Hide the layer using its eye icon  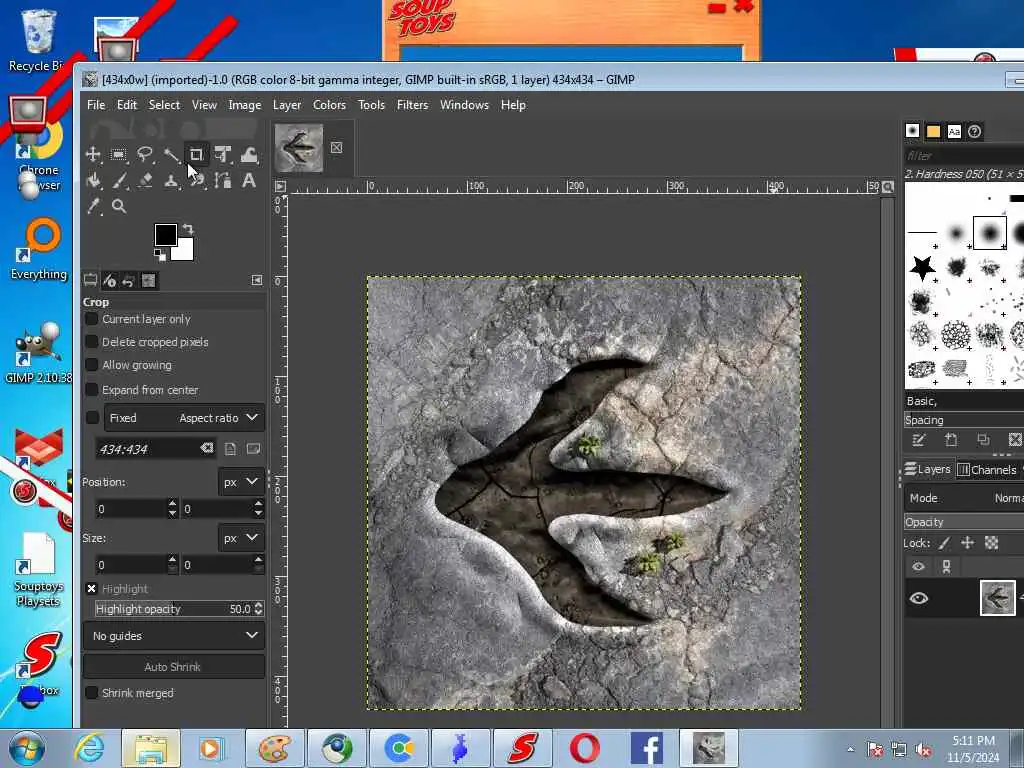tap(918, 598)
